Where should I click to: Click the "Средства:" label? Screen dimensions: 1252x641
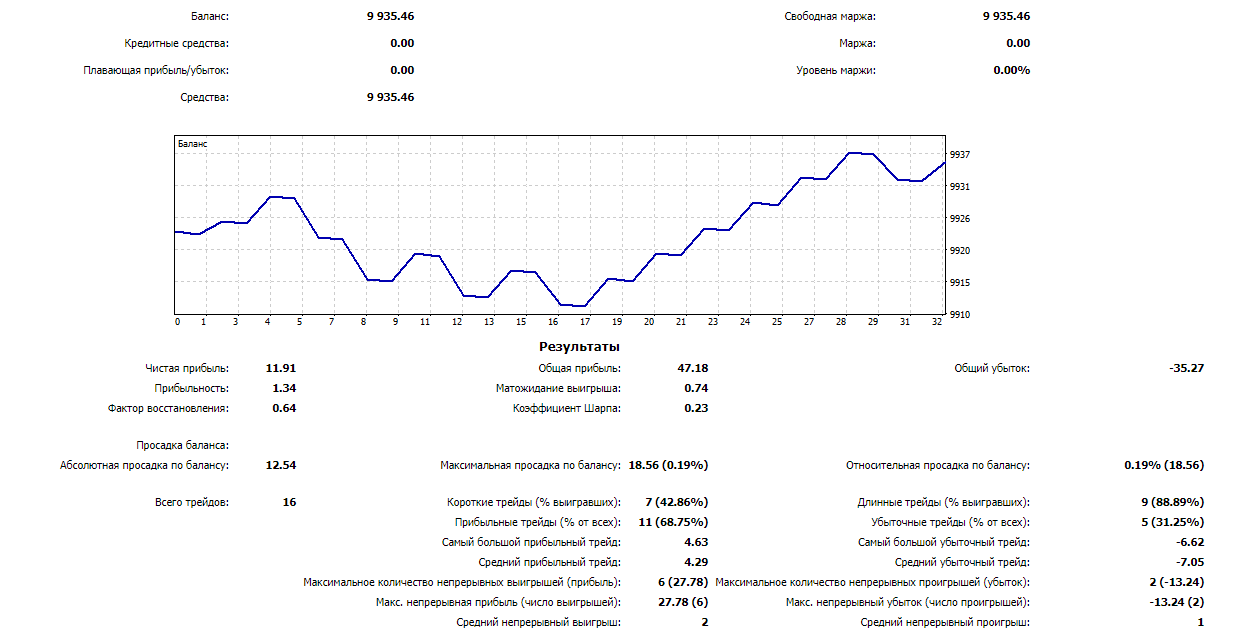pos(204,97)
